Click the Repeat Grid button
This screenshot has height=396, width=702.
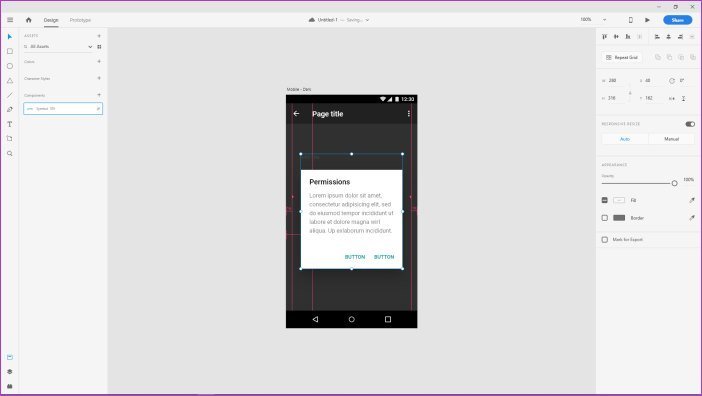(621, 57)
